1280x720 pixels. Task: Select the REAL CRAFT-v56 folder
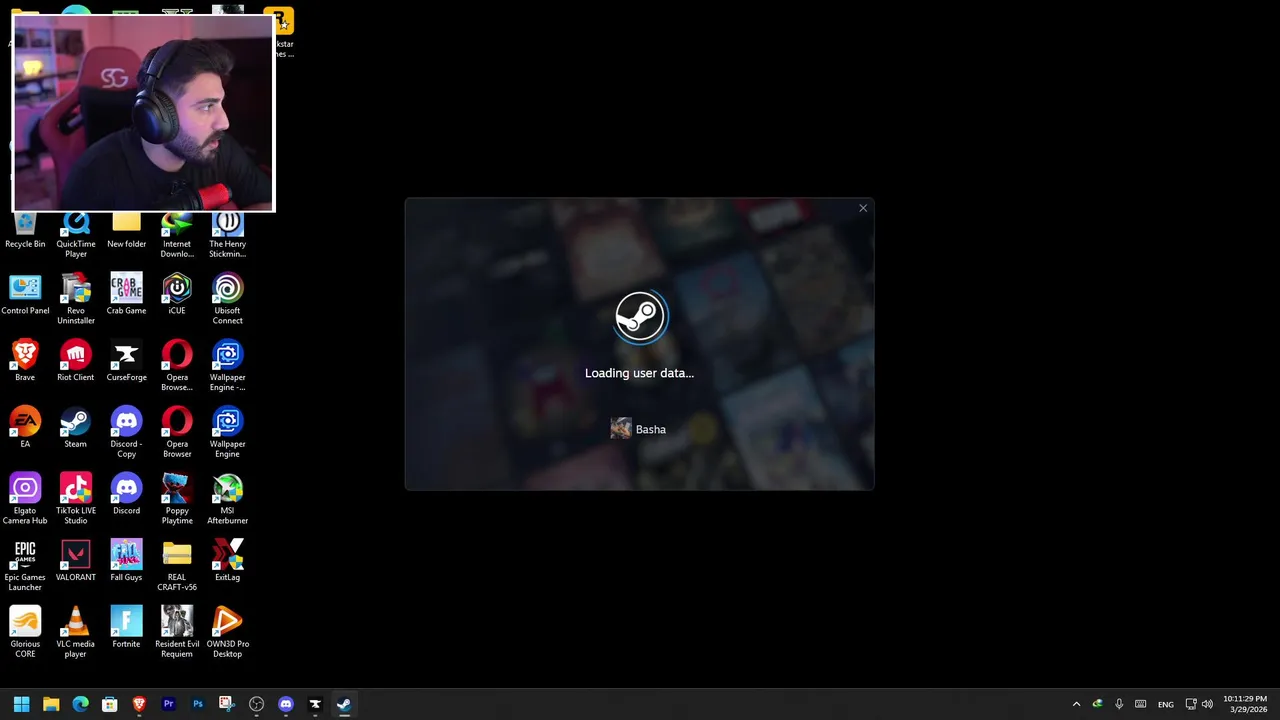point(177,566)
